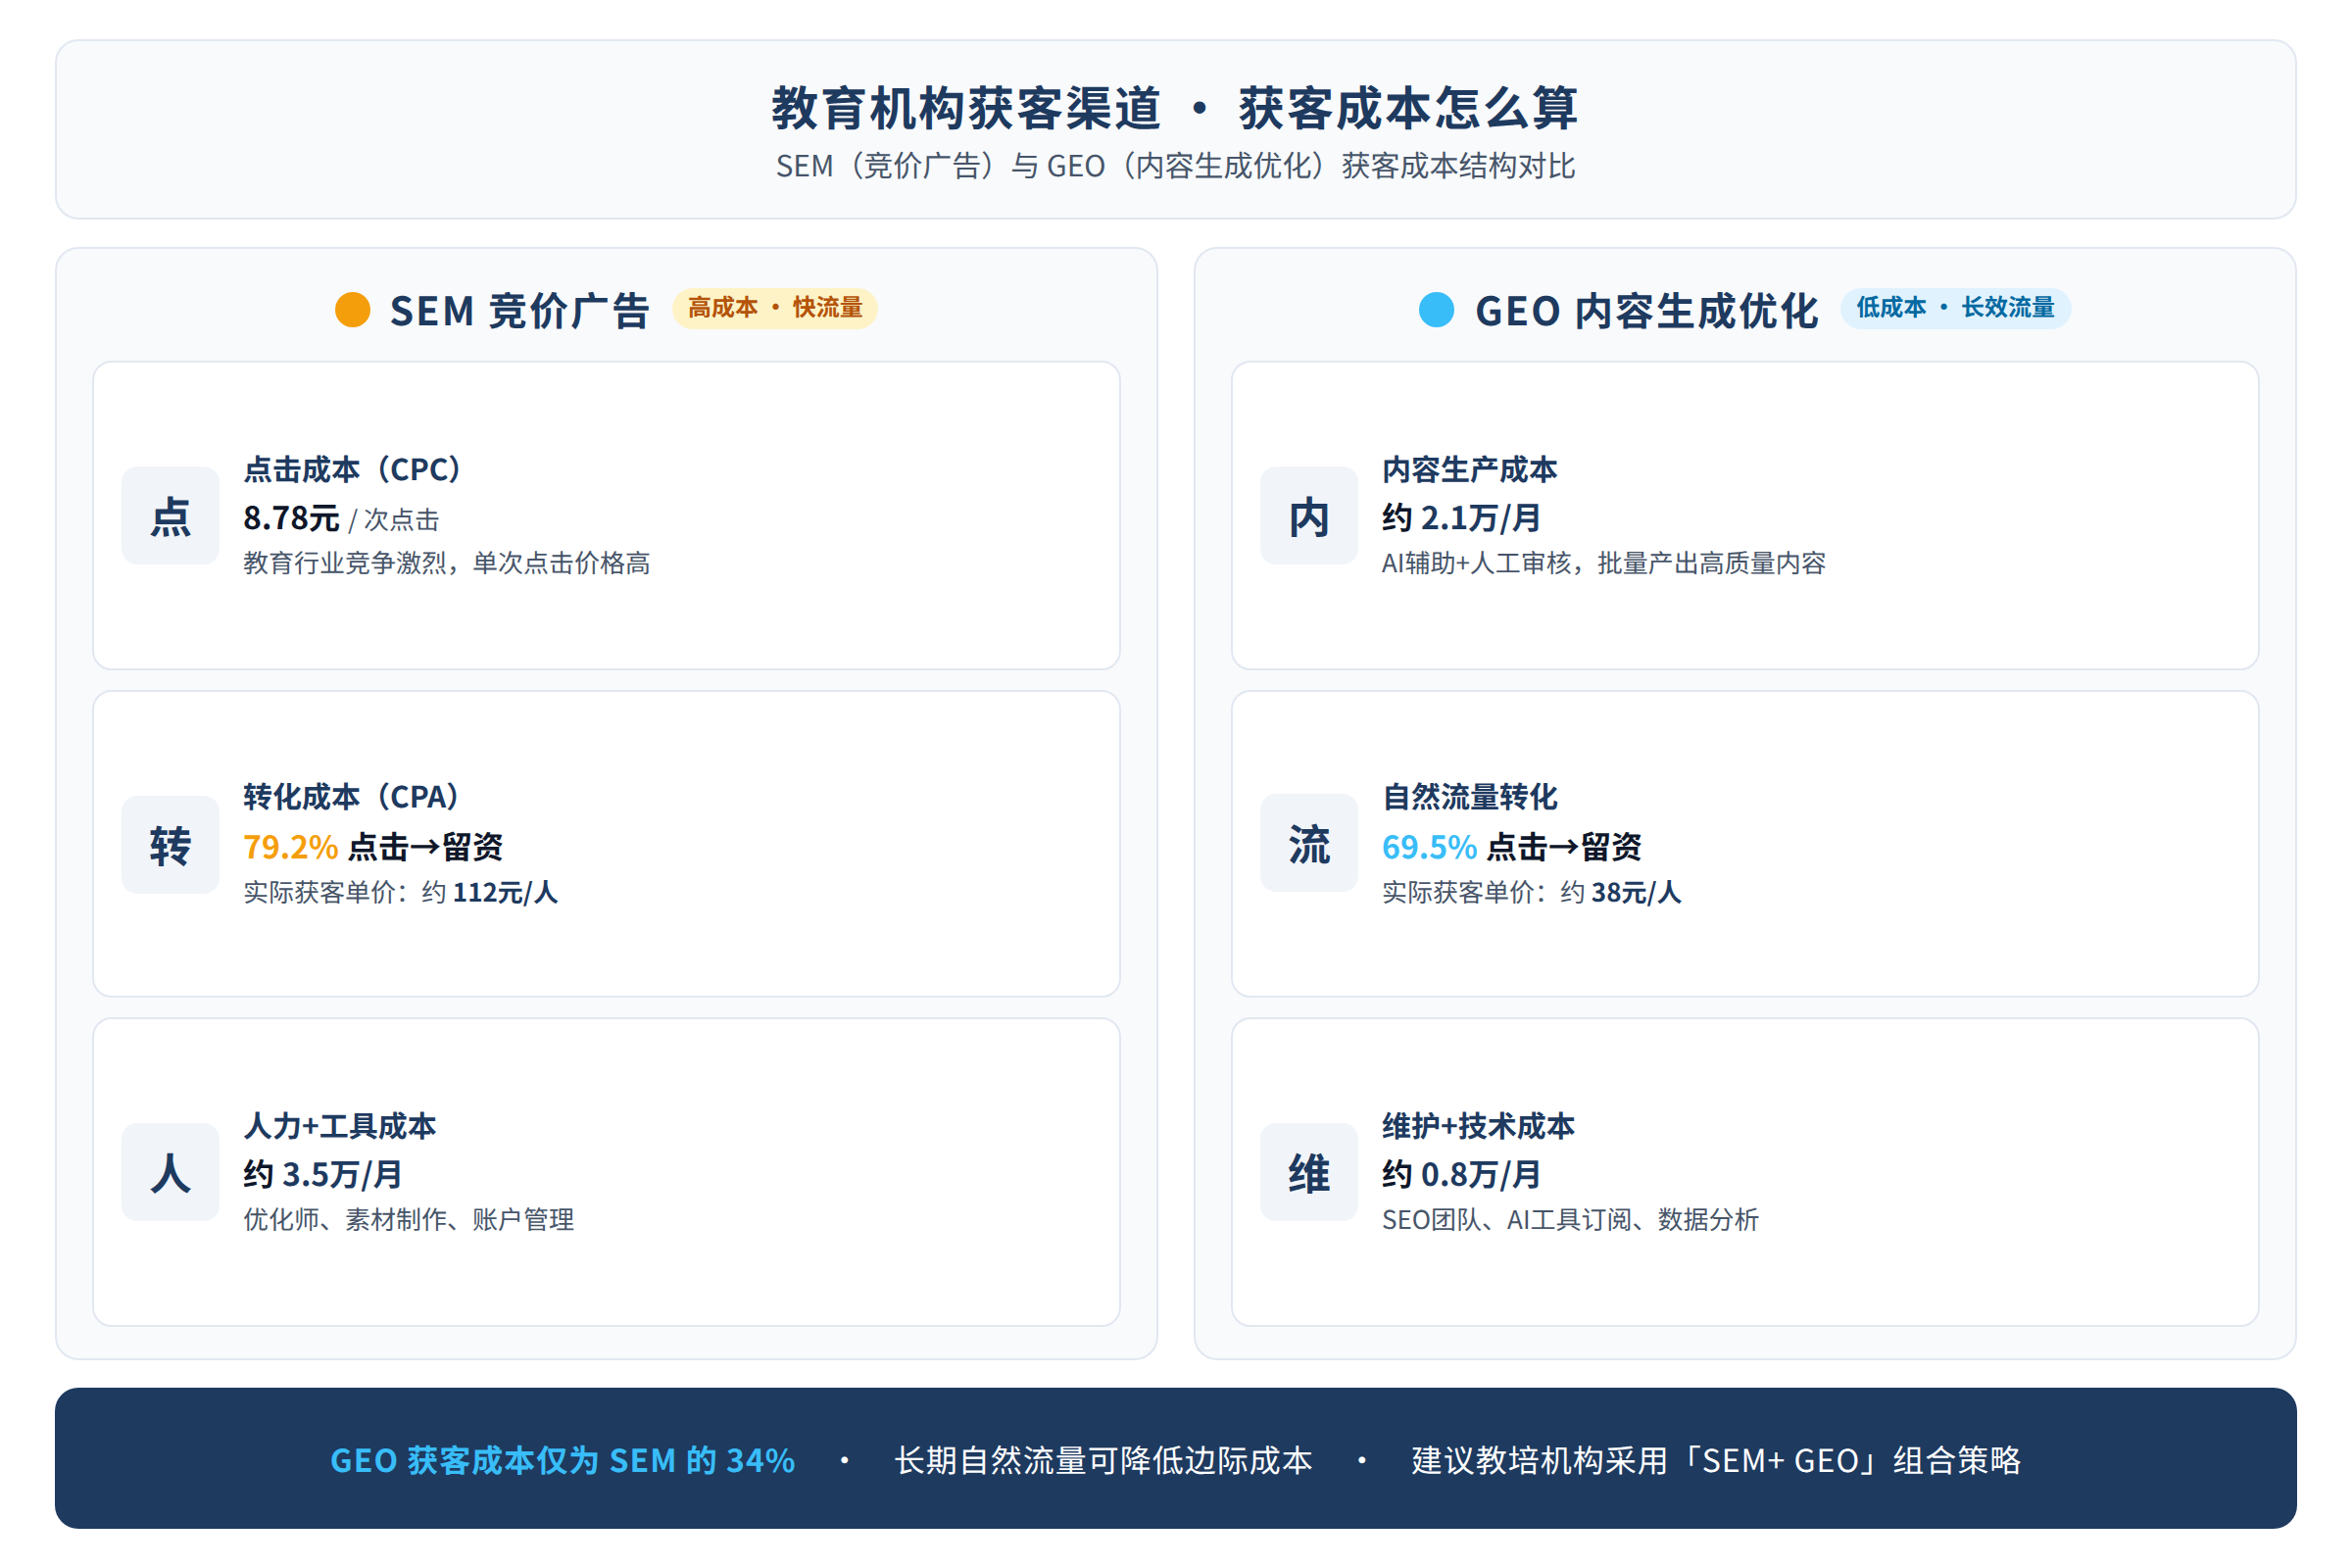Click the 维 icon tile for maintenance cost
The height and width of the screenshot is (1568, 2352).
click(1309, 1172)
